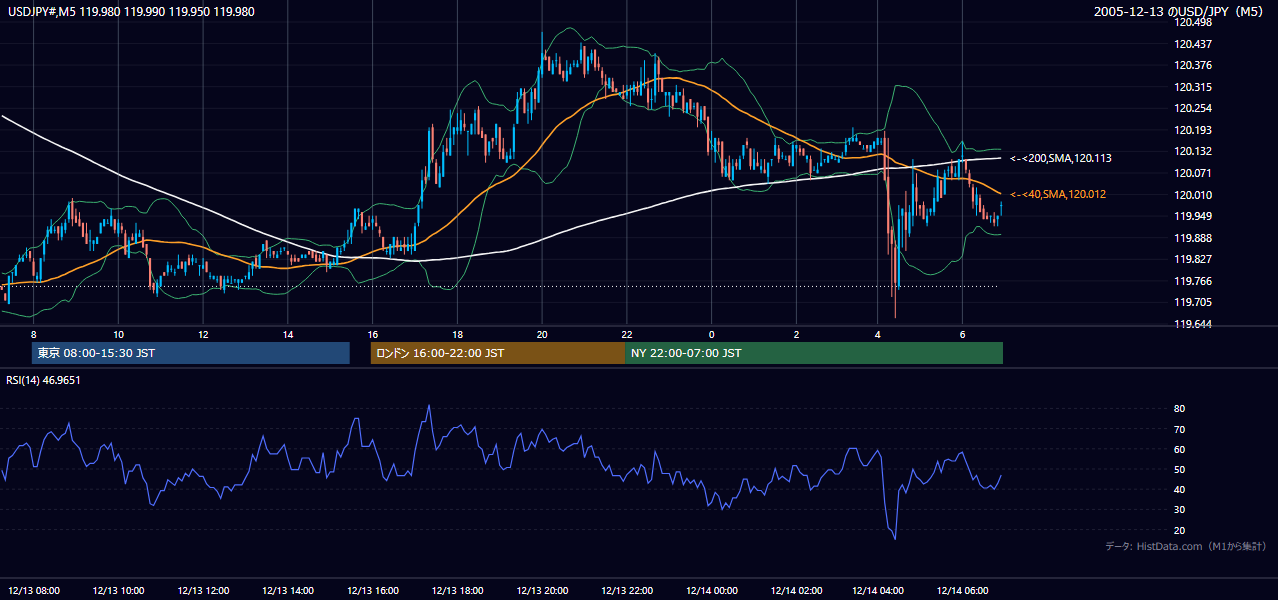Click price axis value 119.705
The height and width of the screenshot is (600, 1278).
(1193, 302)
